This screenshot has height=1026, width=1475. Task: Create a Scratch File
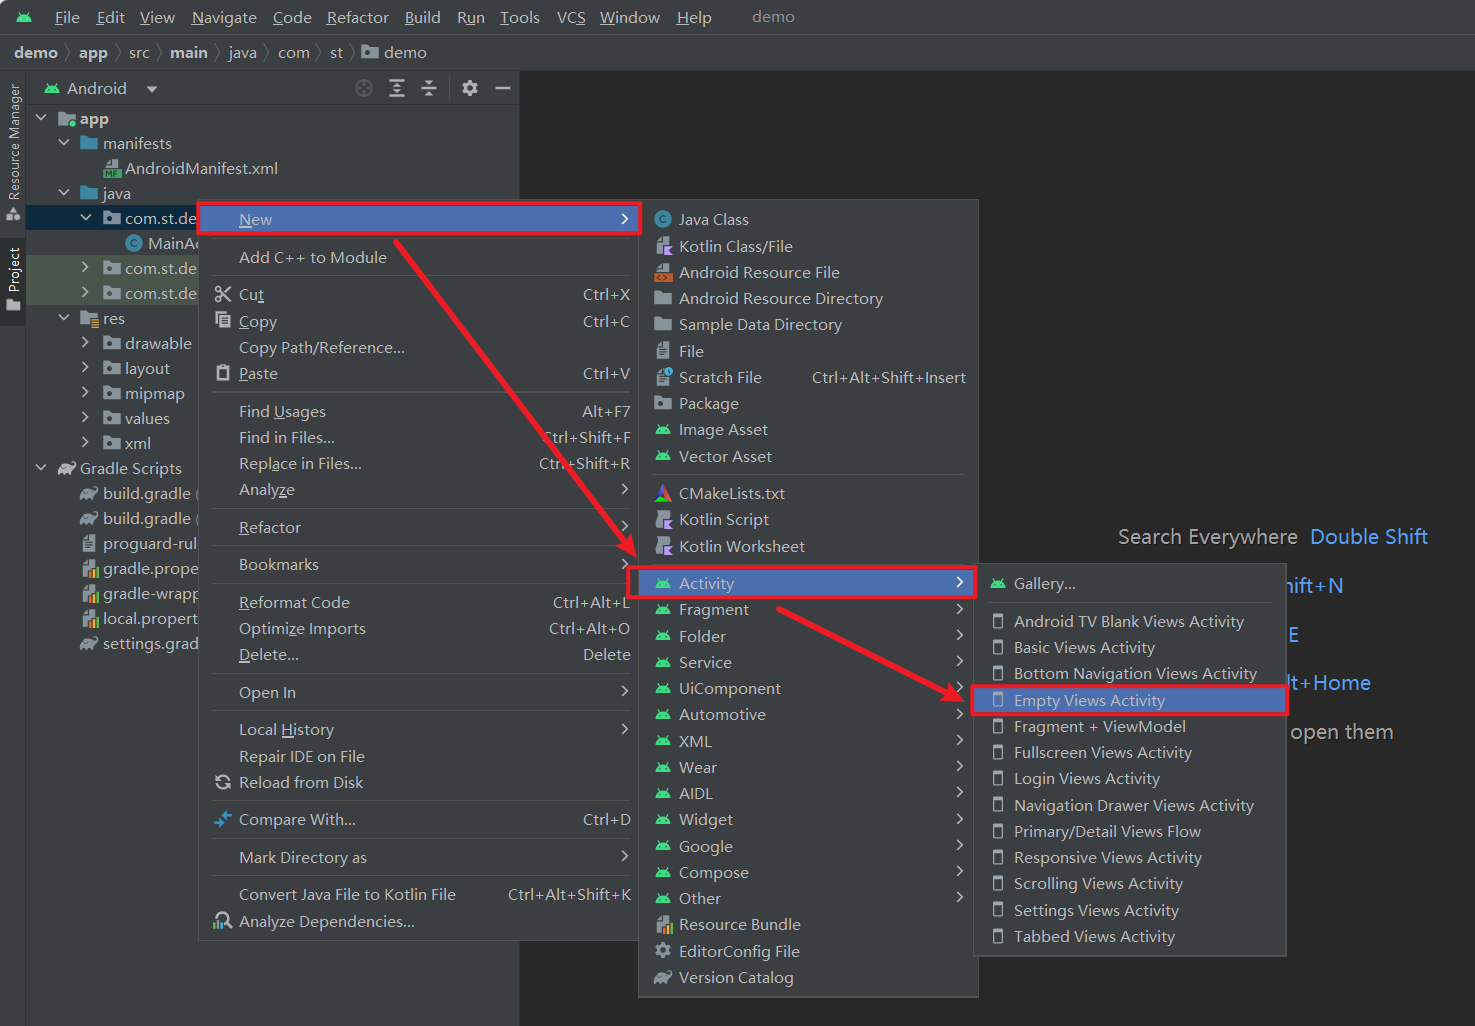point(808,377)
